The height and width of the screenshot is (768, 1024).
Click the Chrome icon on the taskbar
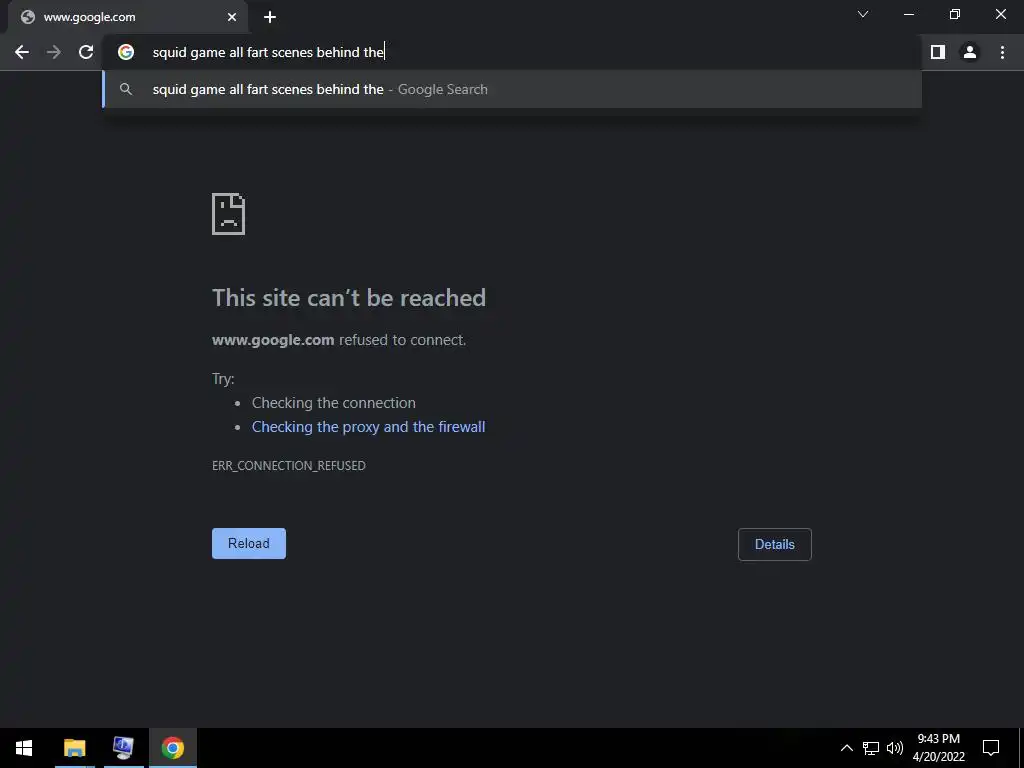click(x=173, y=748)
